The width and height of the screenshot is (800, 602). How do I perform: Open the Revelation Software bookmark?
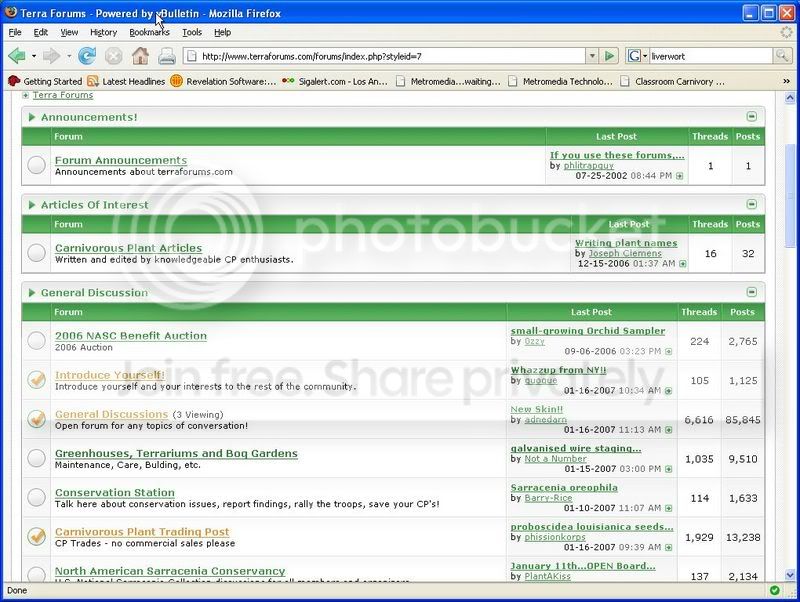(223, 81)
